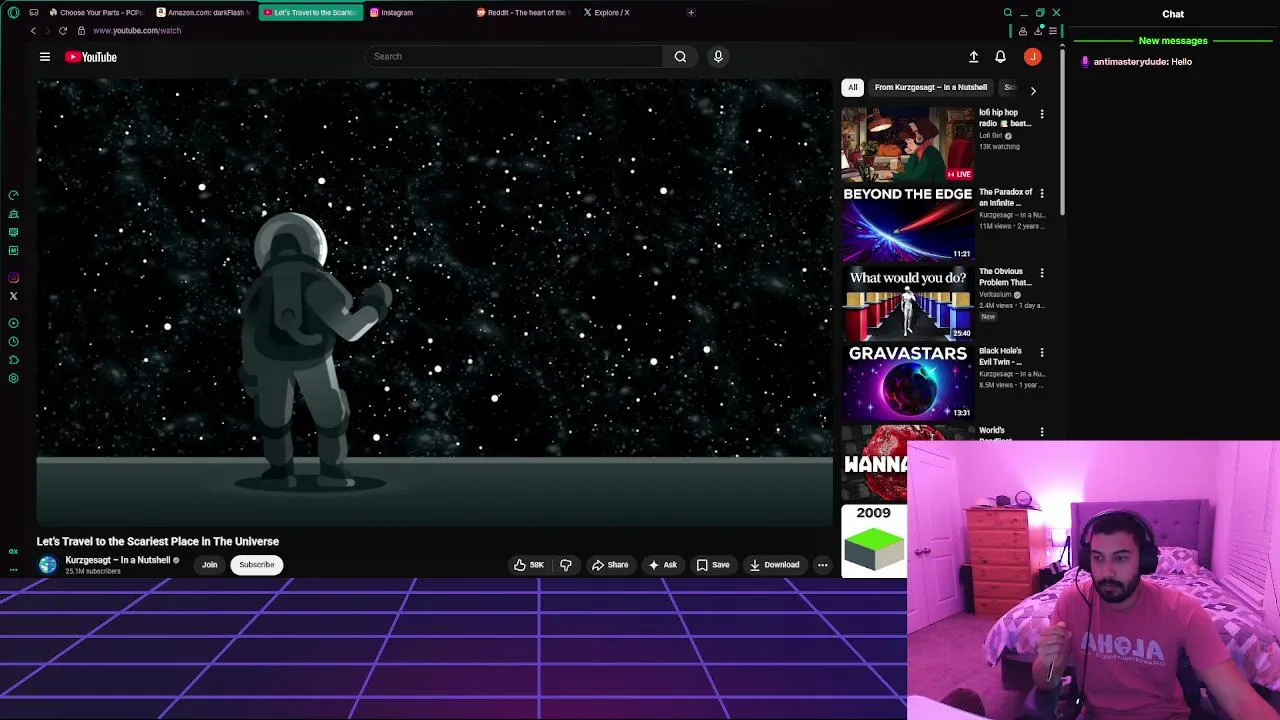Open the YouTube notifications bell
Viewport: 1280px width, 720px height.
coord(1000,57)
